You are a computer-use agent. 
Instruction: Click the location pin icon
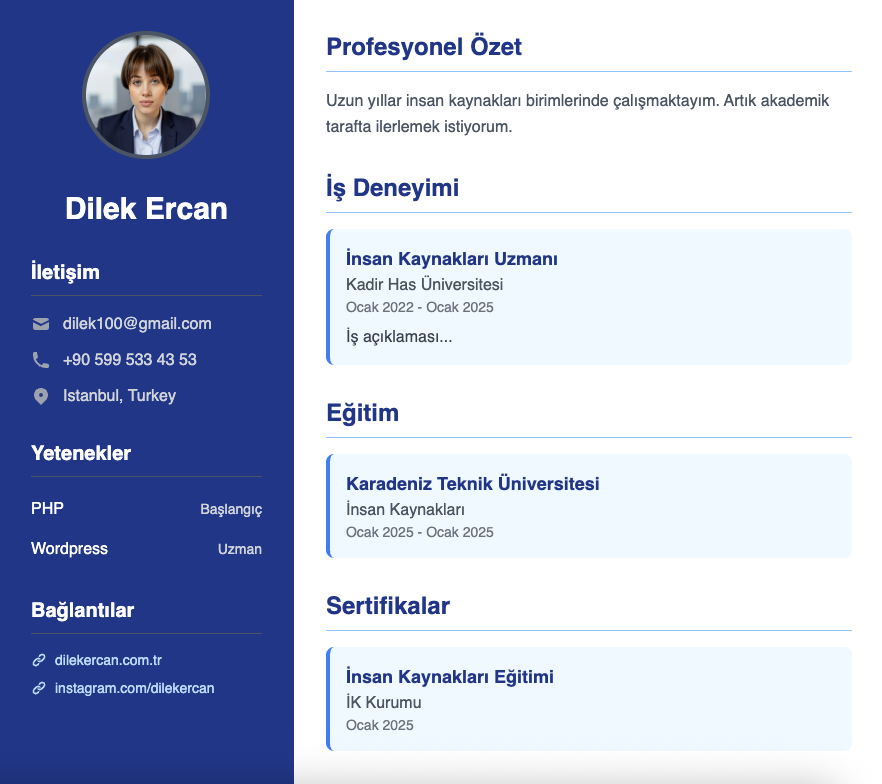(41, 396)
